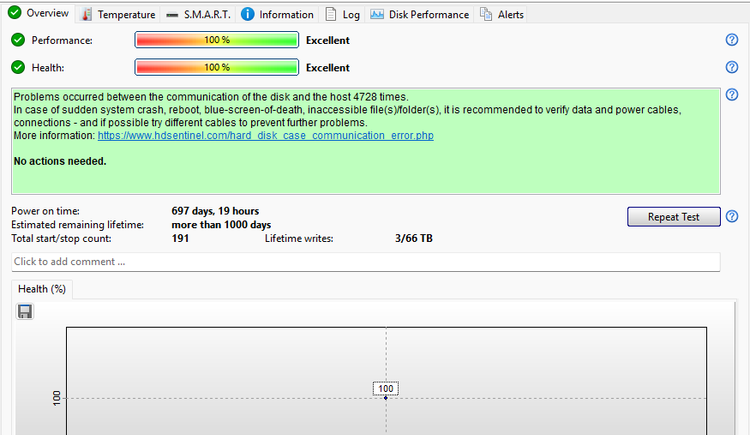Open the Disk Performance tab
The width and height of the screenshot is (750, 435).
click(419, 15)
